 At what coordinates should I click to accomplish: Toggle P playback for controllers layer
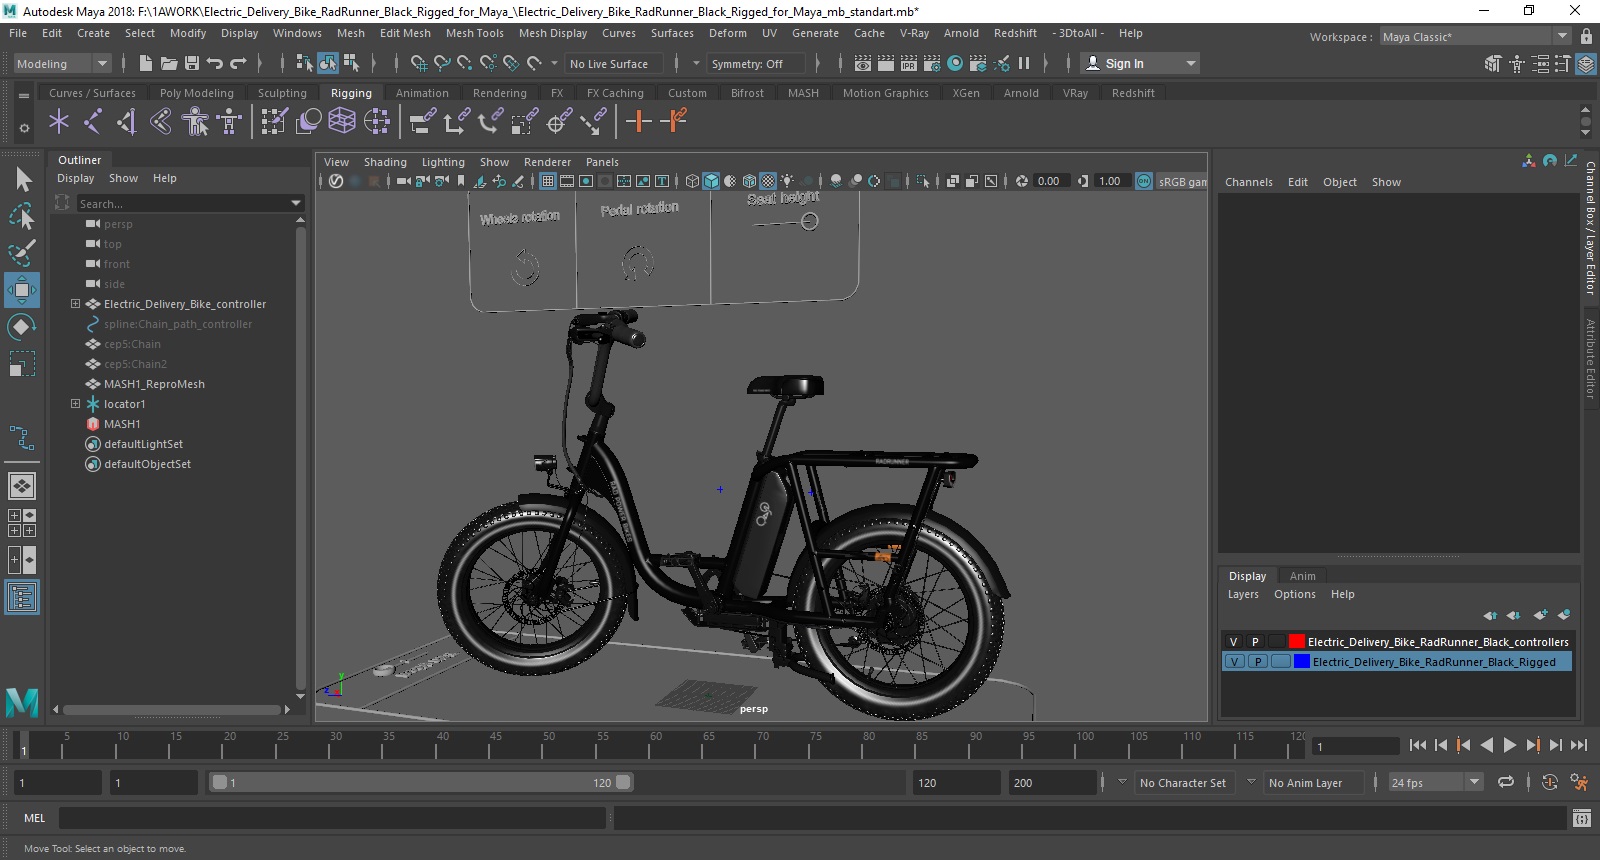point(1255,642)
